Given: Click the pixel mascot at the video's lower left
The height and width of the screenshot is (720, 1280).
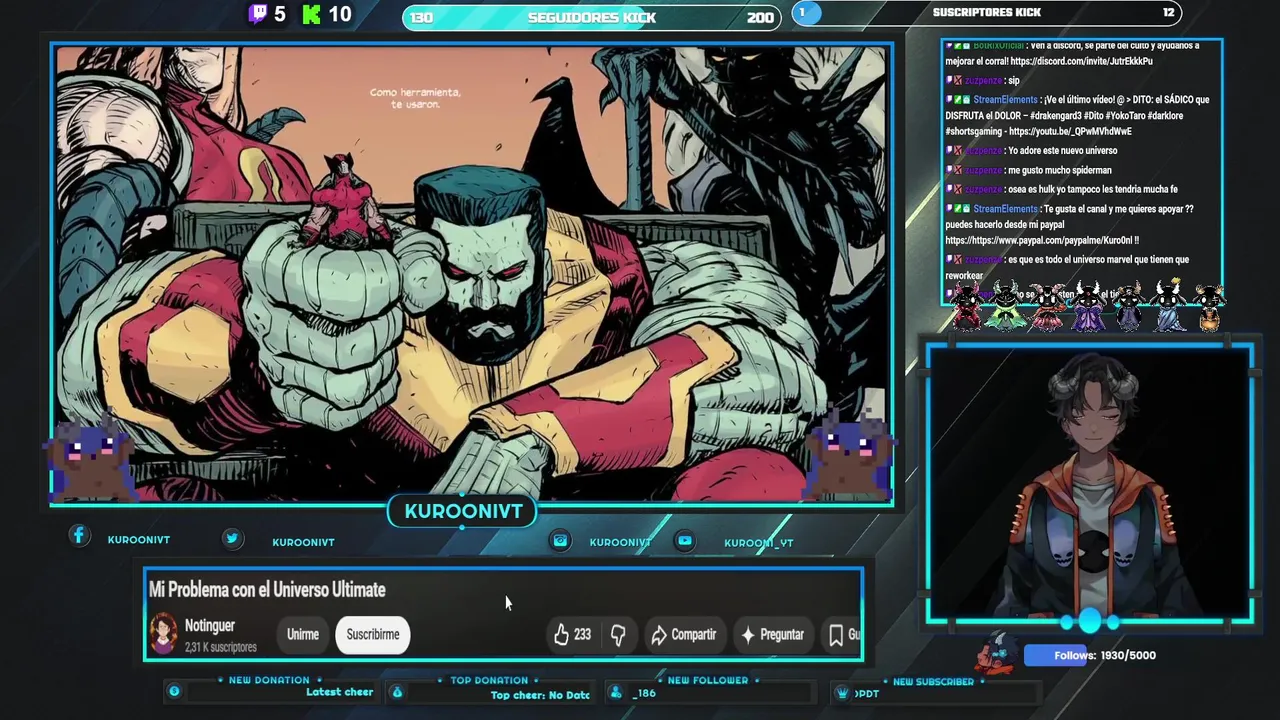Looking at the screenshot, I should 90,457.
